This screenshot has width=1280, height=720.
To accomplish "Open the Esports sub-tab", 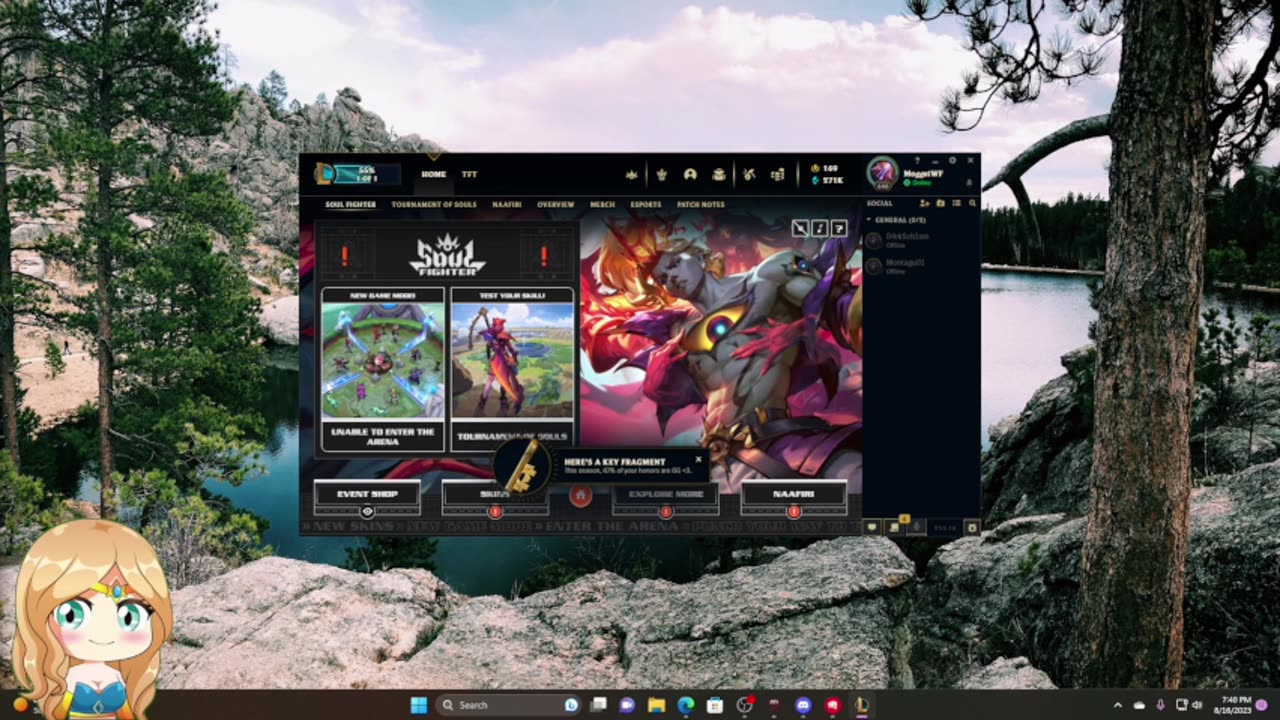I will [x=645, y=204].
